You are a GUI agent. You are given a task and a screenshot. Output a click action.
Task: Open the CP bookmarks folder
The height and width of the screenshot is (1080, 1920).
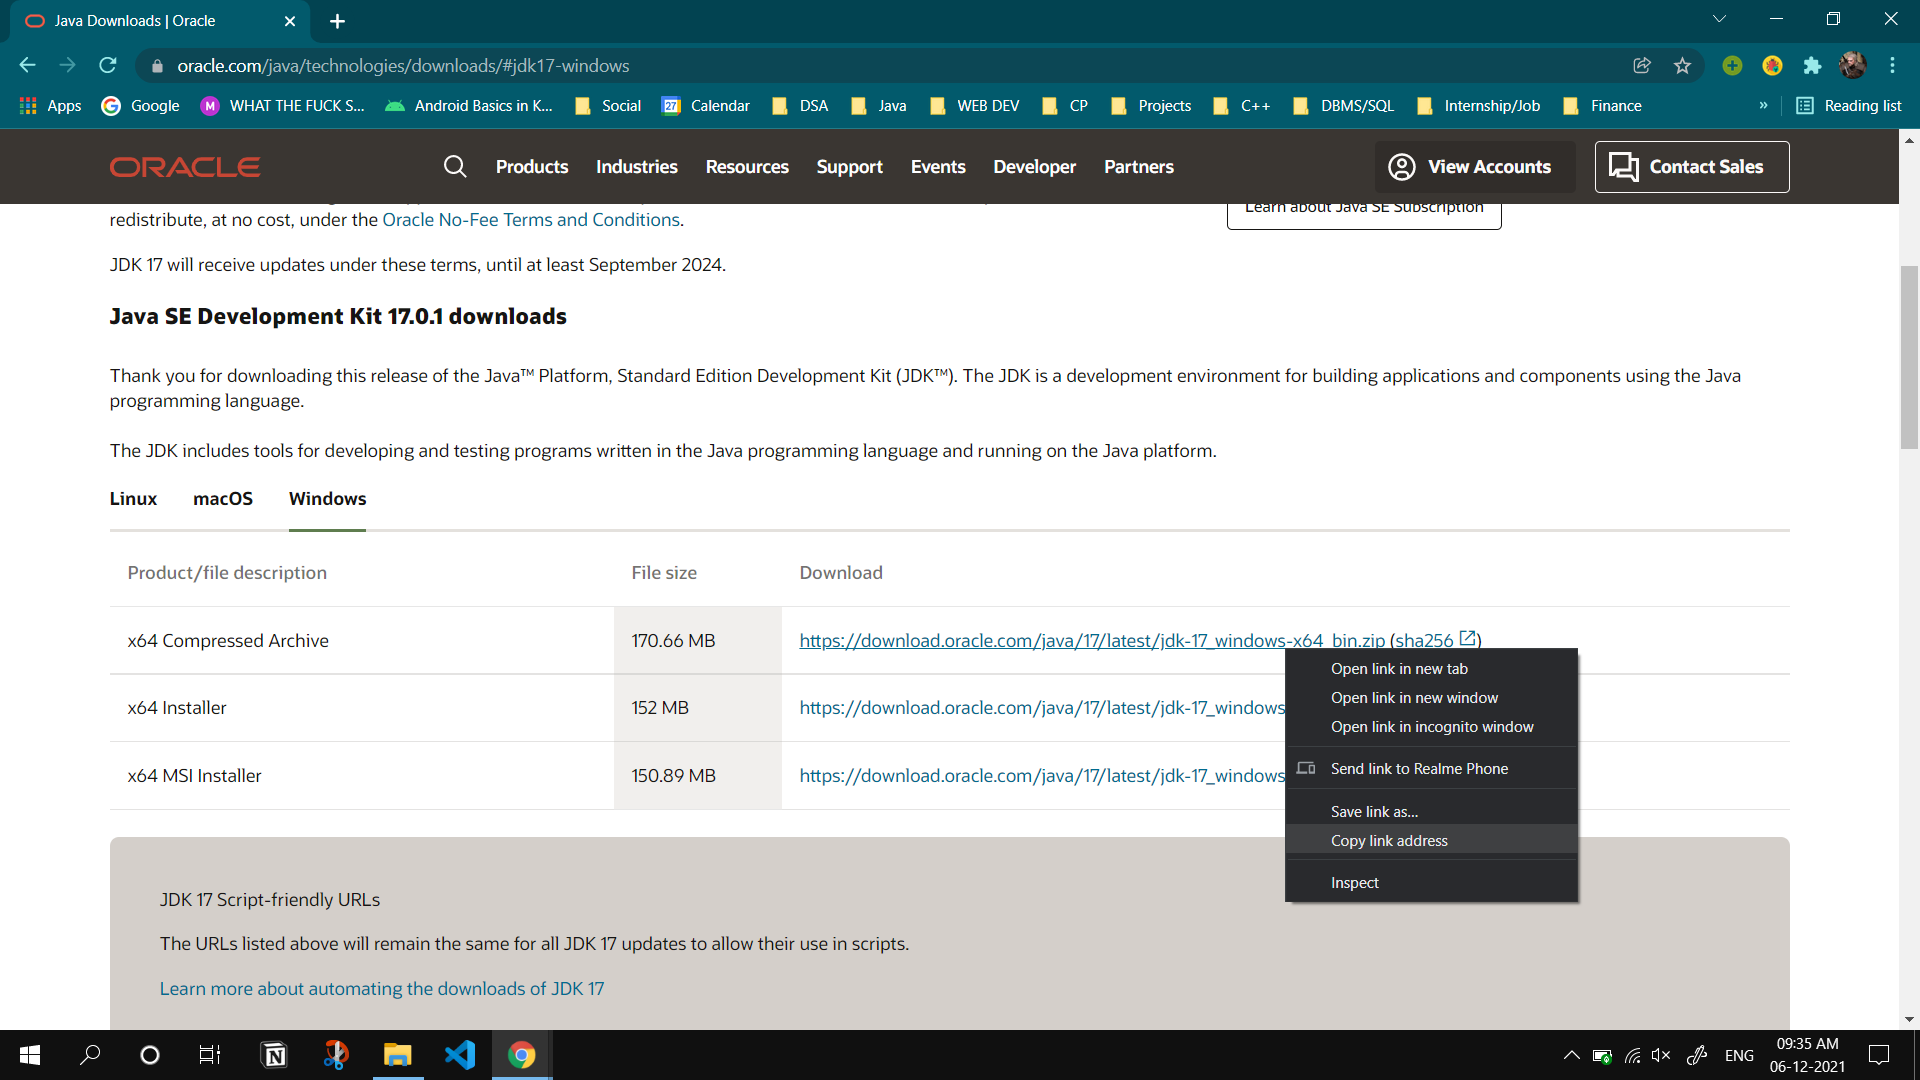(1065, 105)
